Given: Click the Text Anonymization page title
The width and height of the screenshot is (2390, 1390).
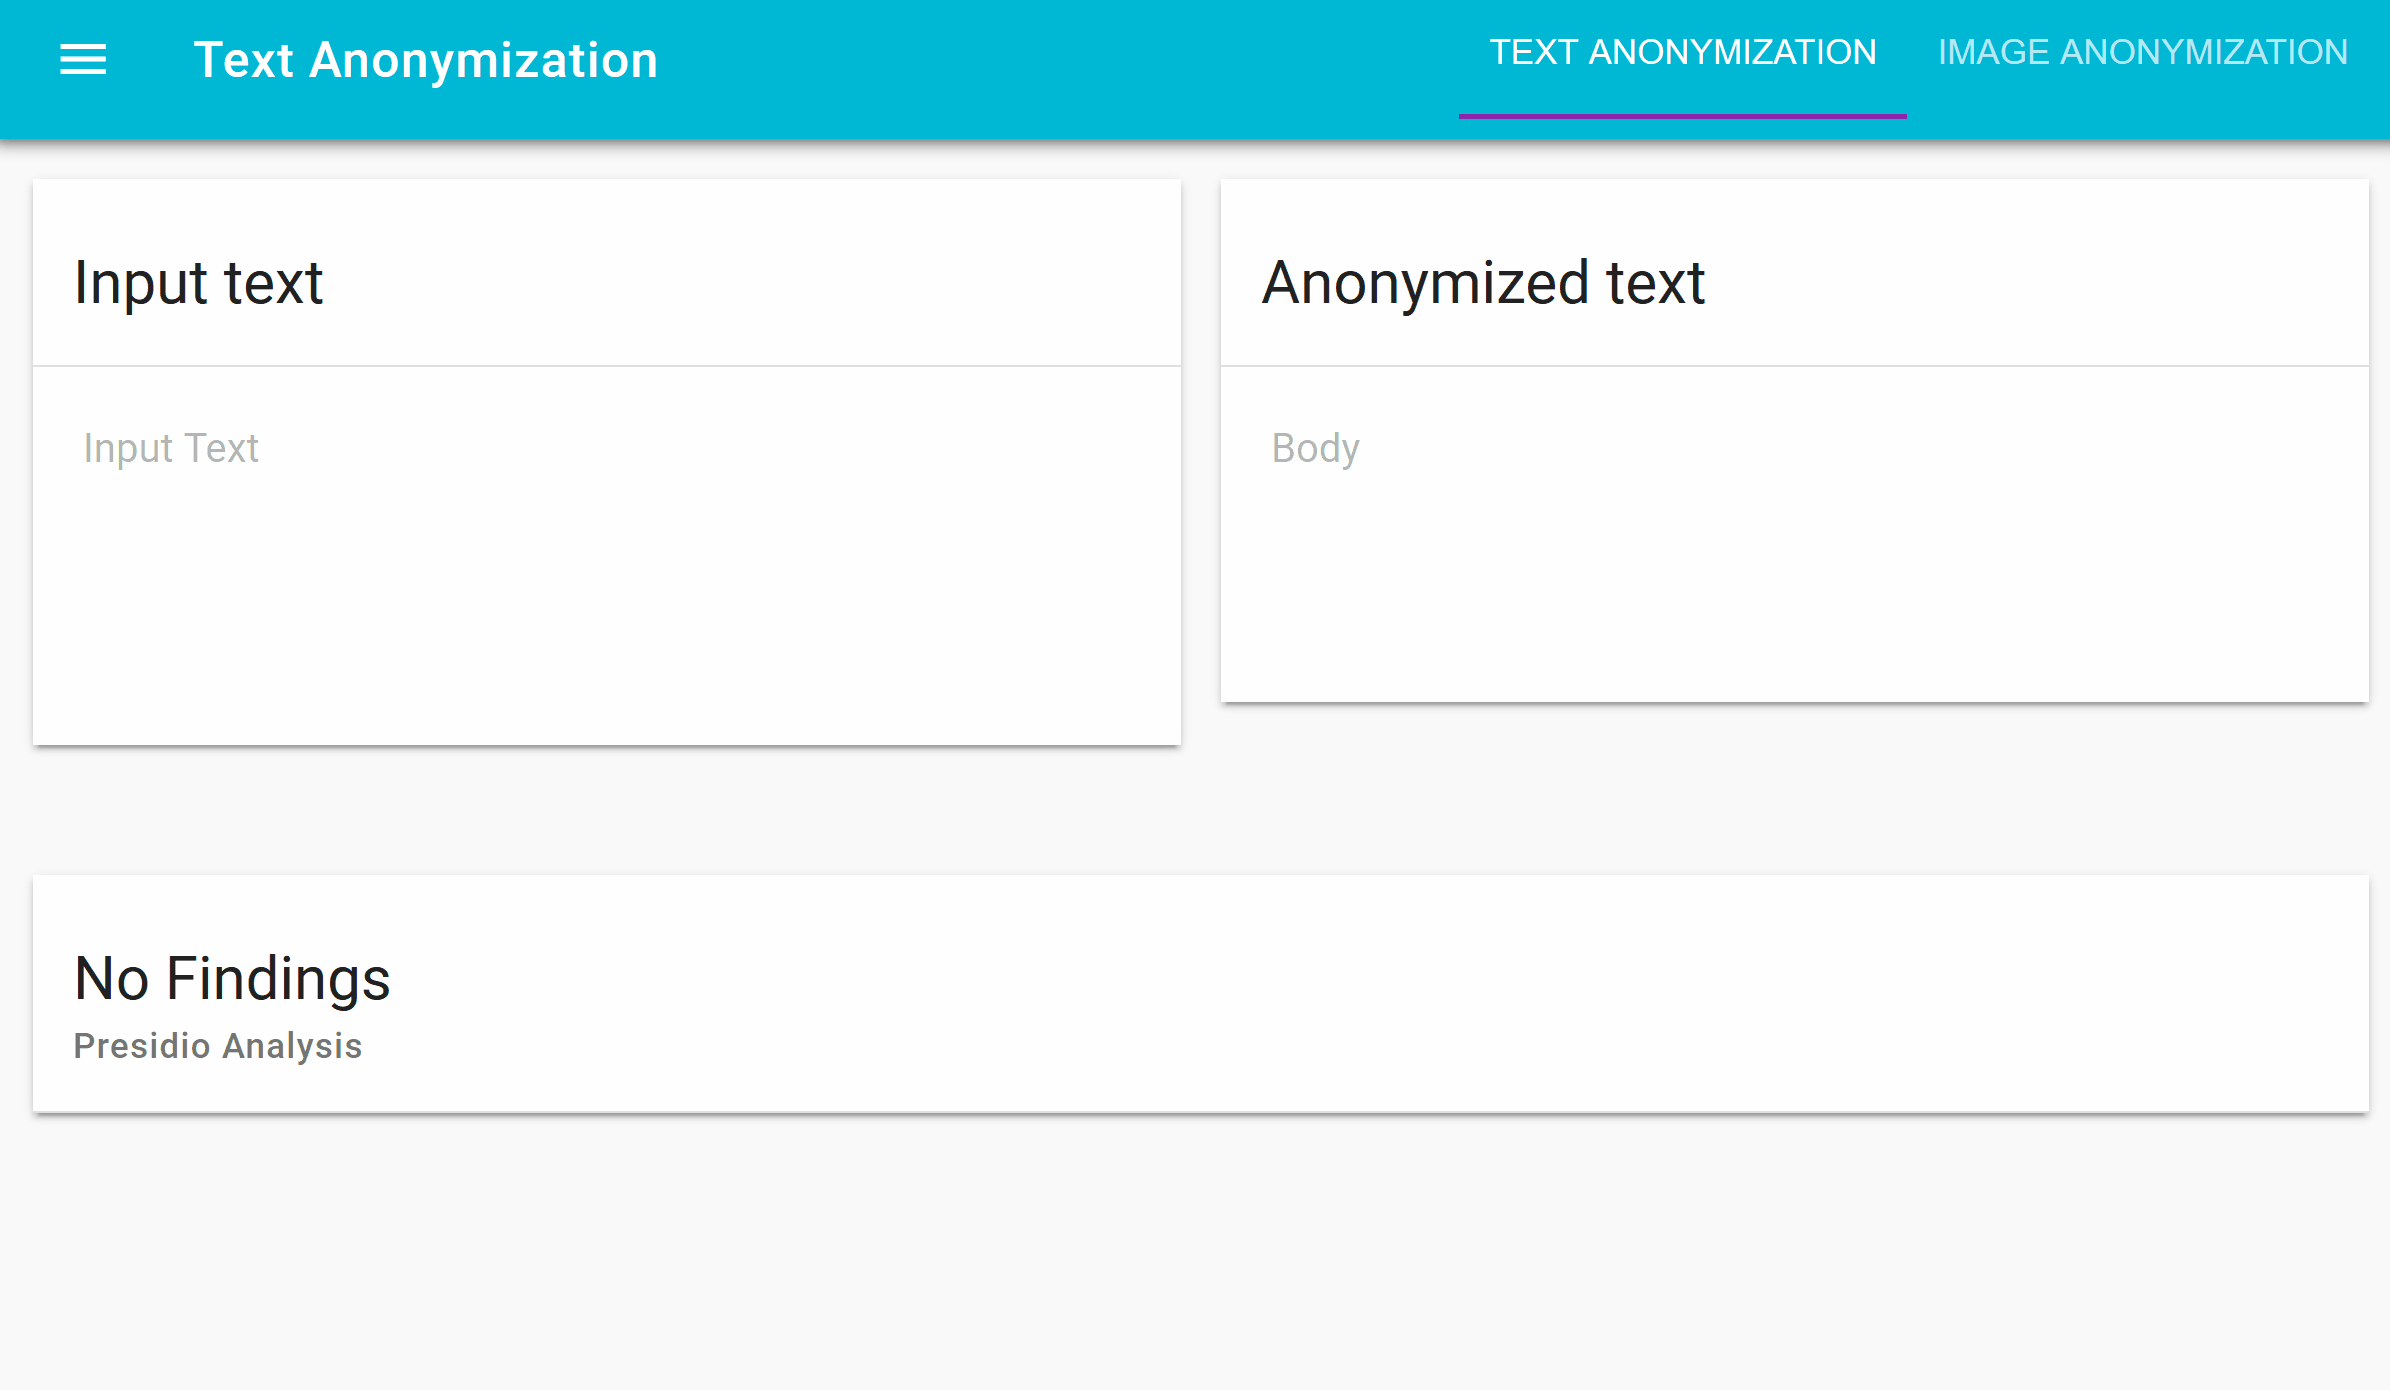Looking at the screenshot, I should [426, 60].
